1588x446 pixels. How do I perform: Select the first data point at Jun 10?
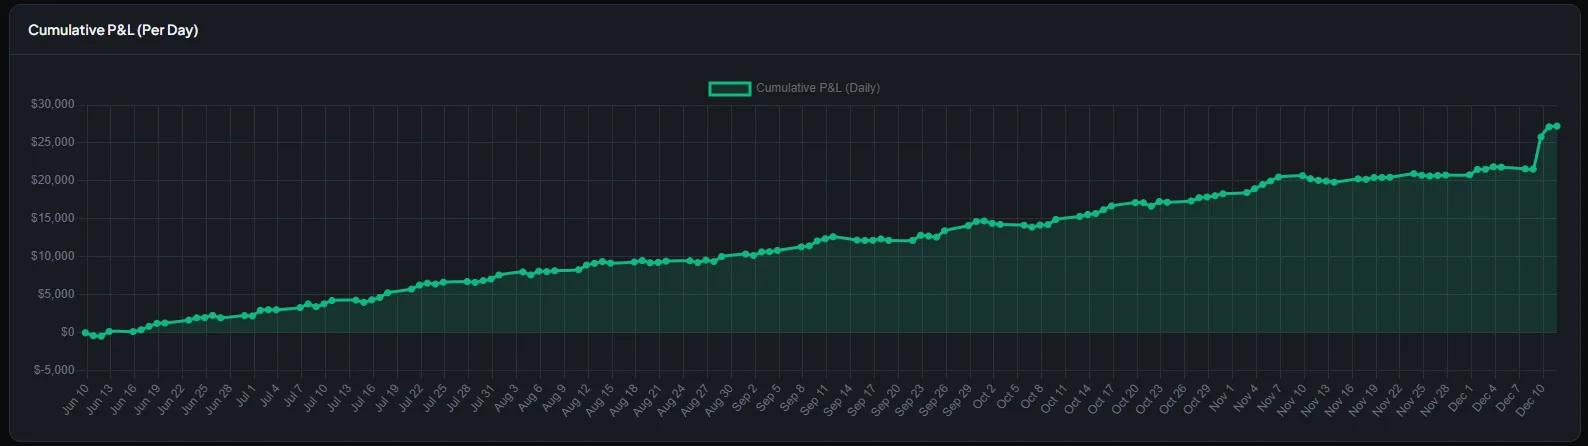click(85, 332)
